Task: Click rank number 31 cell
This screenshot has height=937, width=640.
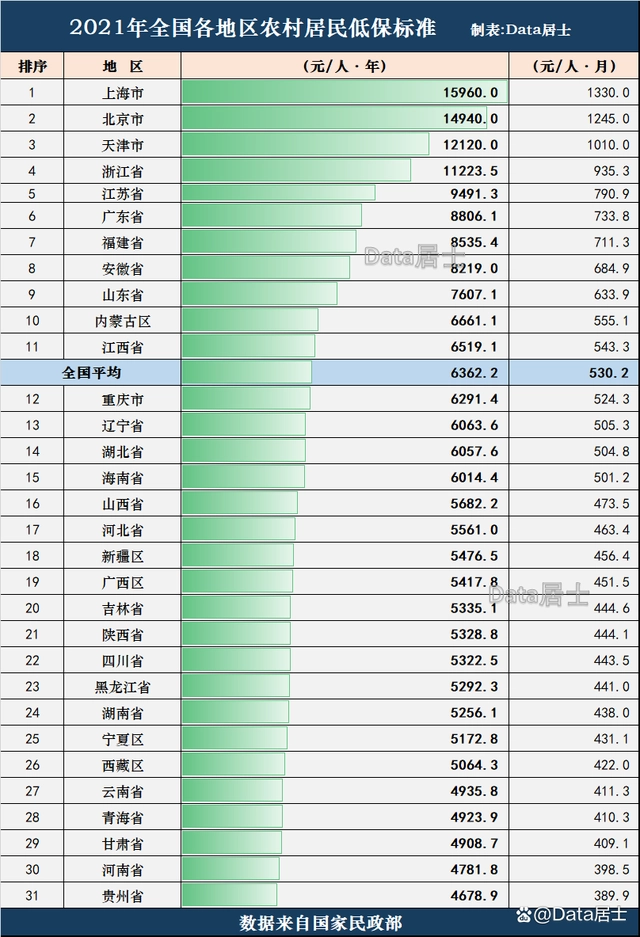Action: pos(32,896)
